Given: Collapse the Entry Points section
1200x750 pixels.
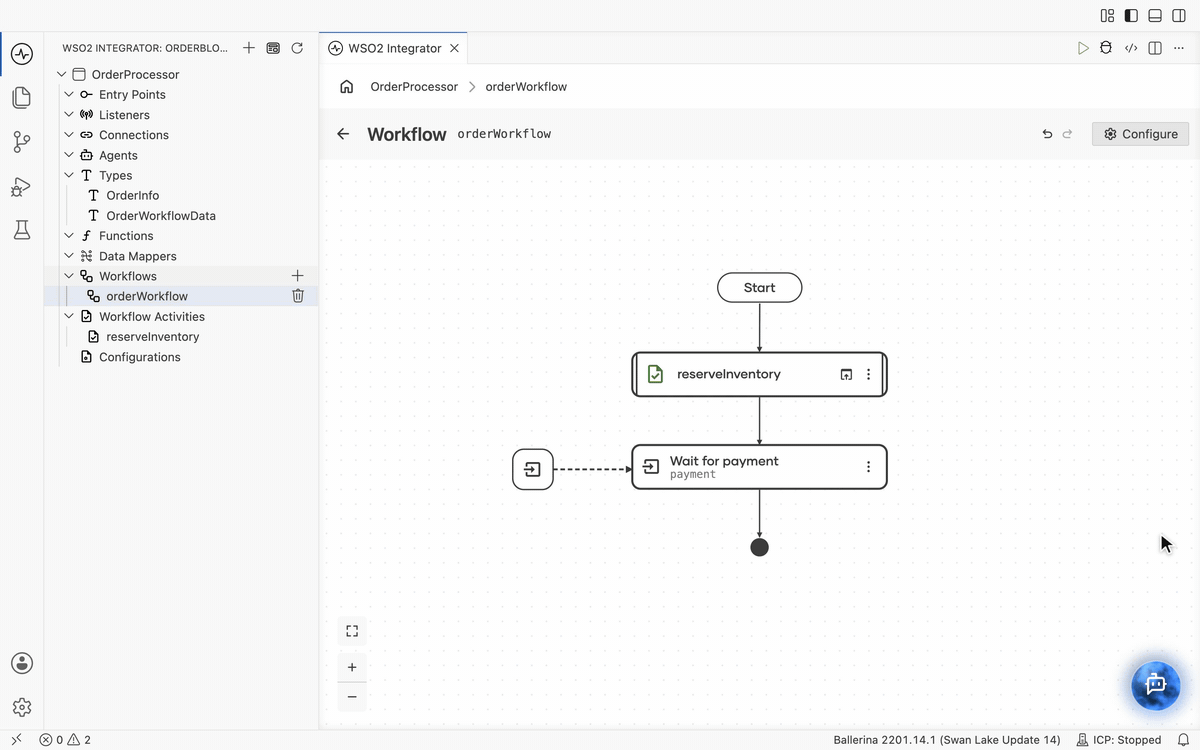Looking at the screenshot, I should (69, 94).
